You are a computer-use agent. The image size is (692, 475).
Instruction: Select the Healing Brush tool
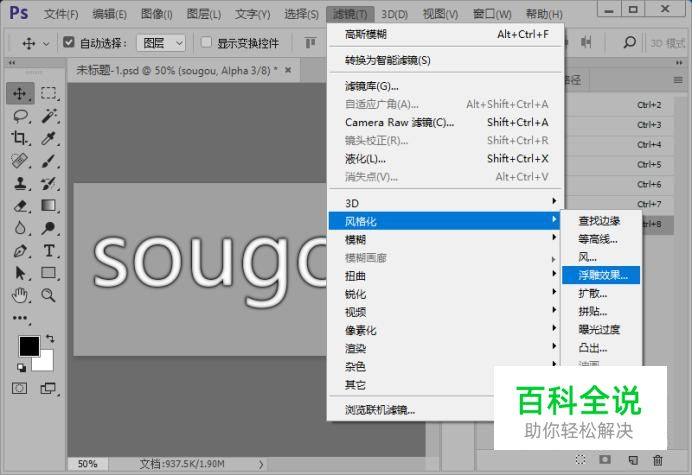pyautogui.click(x=19, y=161)
